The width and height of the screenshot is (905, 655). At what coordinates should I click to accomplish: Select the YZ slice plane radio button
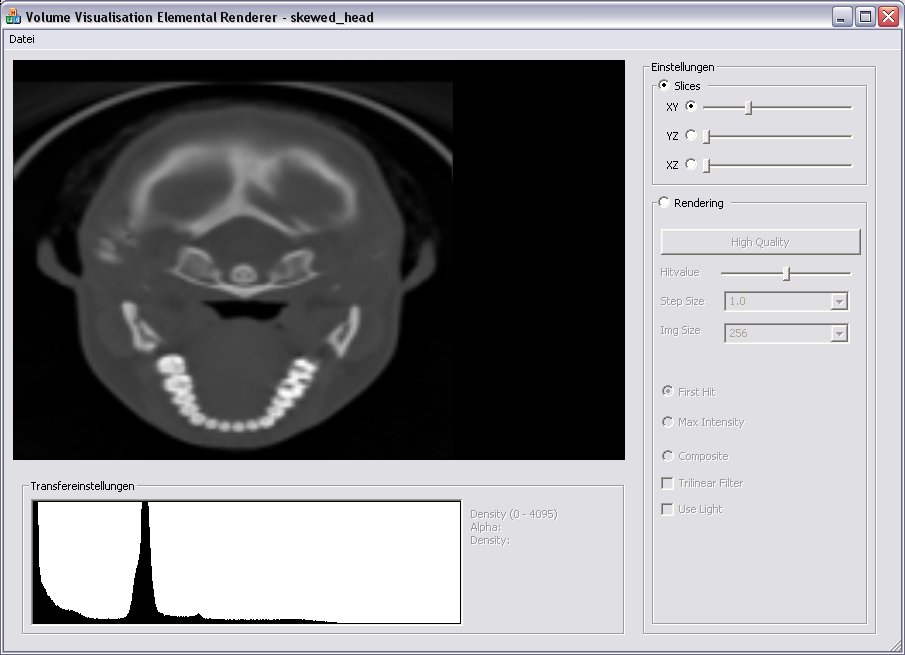[x=691, y=135]
